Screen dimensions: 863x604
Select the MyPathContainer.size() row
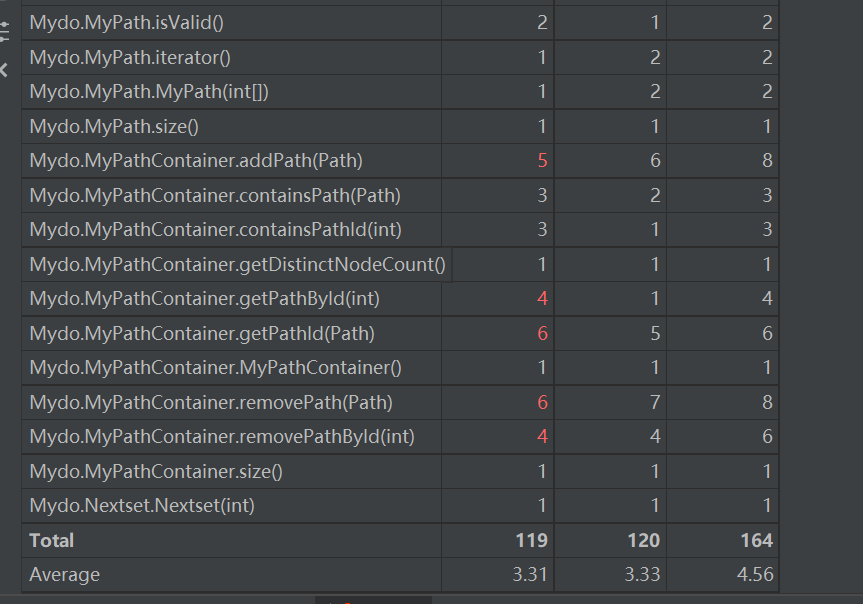[400, 471]
